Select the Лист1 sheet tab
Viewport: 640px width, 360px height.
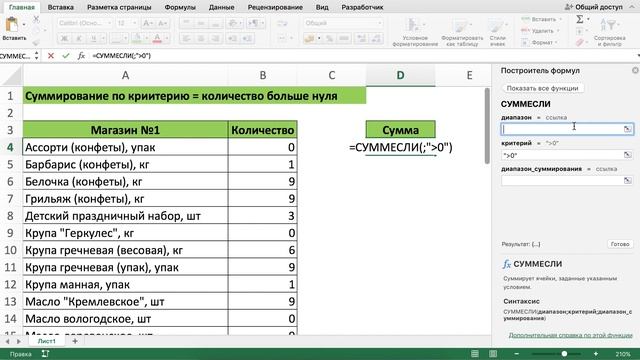tap(47, 341)
